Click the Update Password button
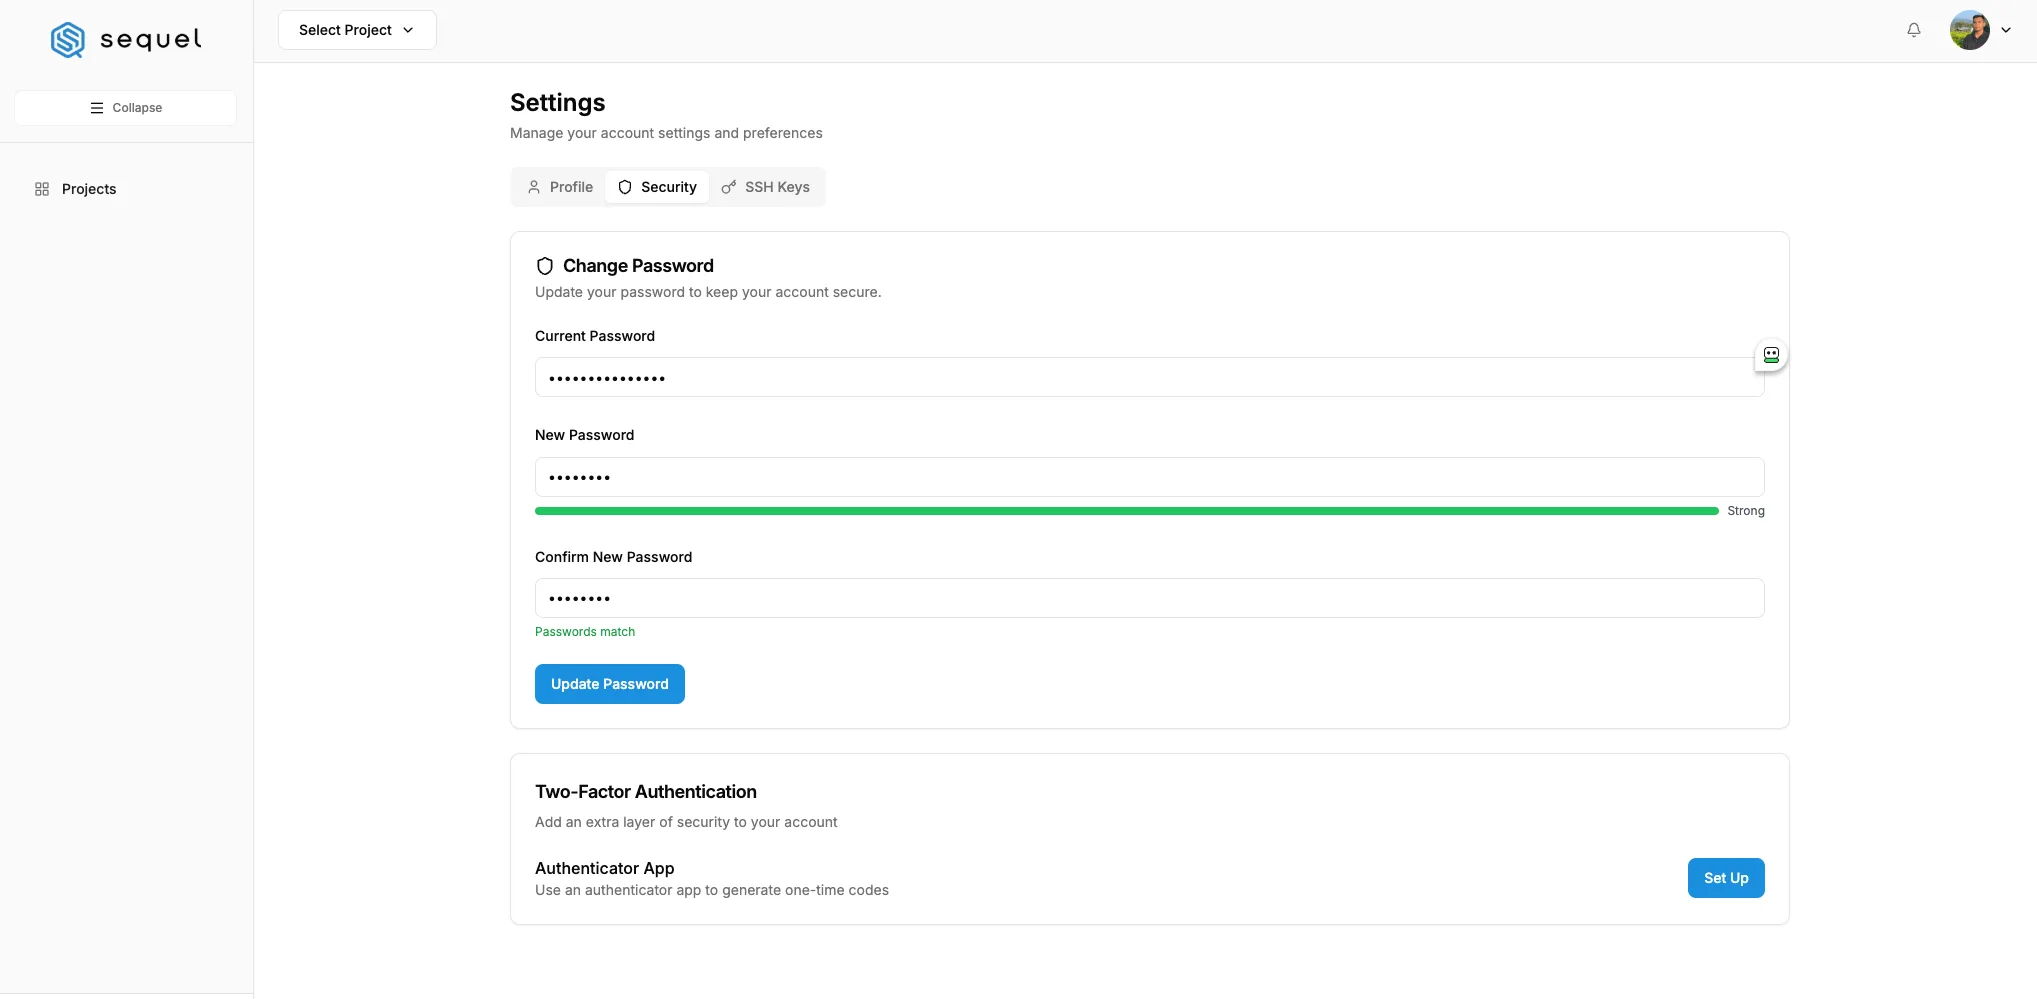The height and width of the screenshot is (999, 2037). point(610,684)
